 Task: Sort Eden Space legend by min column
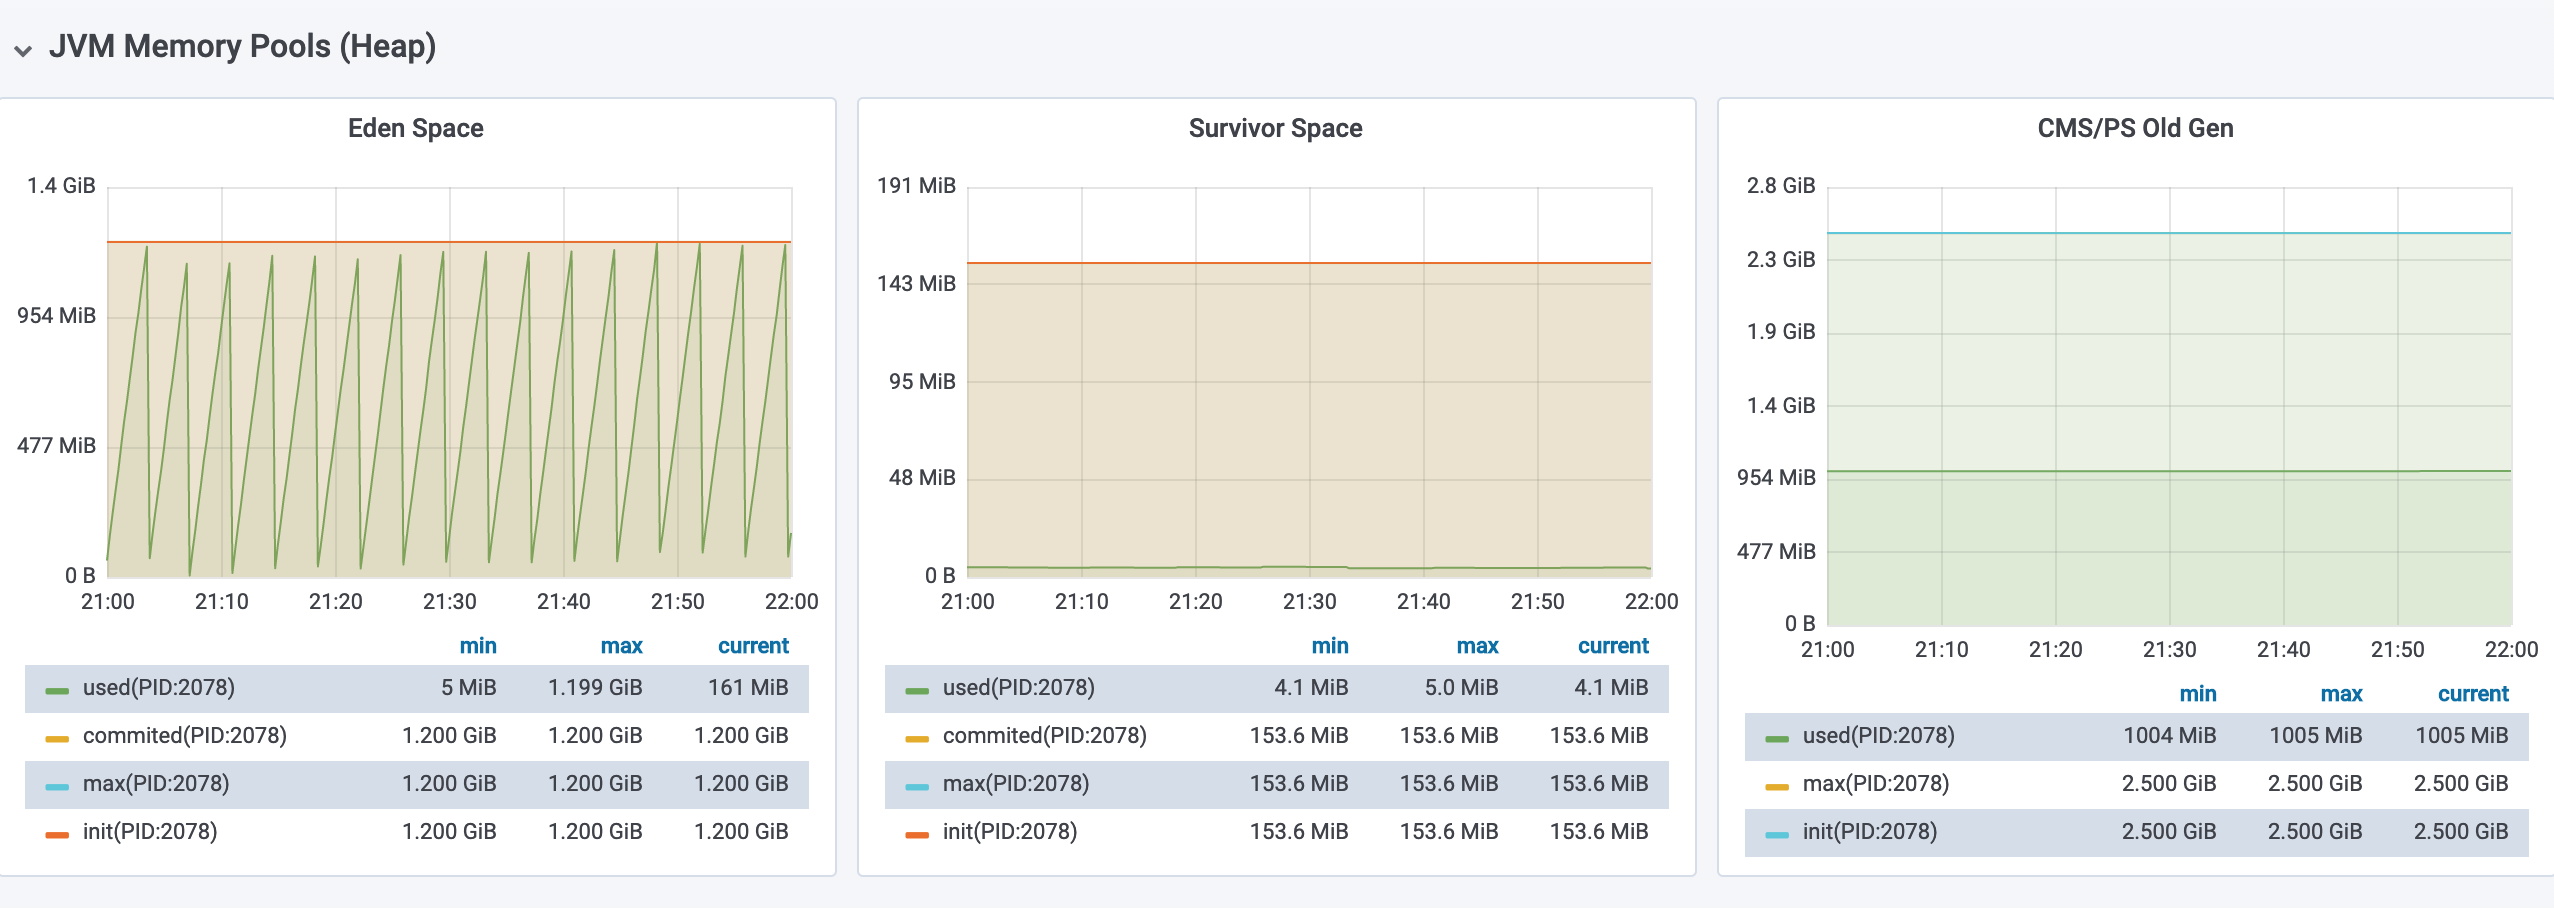point(478,646)
